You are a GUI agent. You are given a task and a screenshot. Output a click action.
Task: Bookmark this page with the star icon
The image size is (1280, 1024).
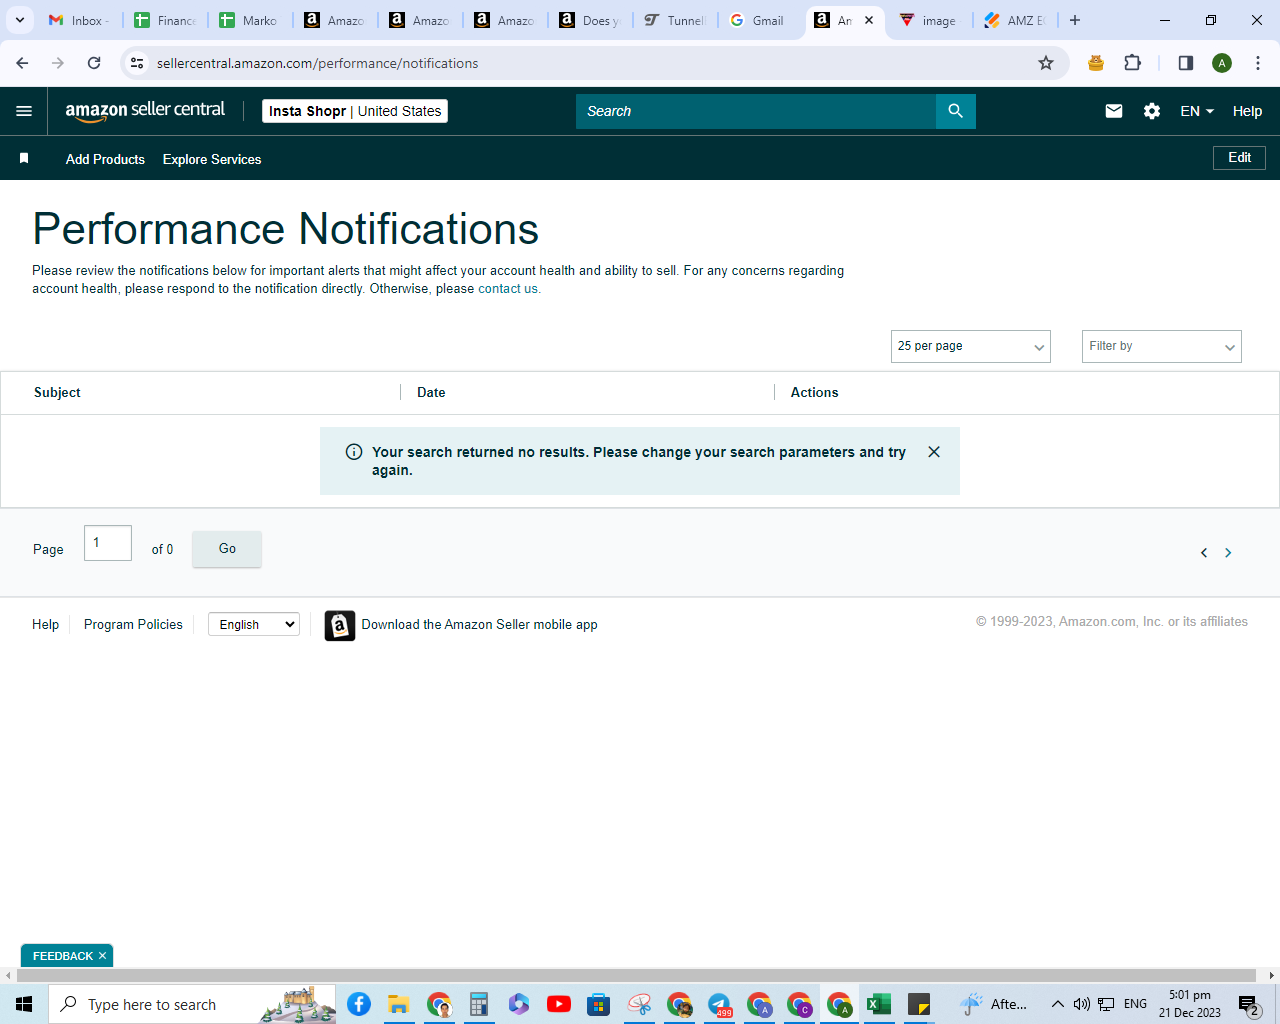point(1046,63)
